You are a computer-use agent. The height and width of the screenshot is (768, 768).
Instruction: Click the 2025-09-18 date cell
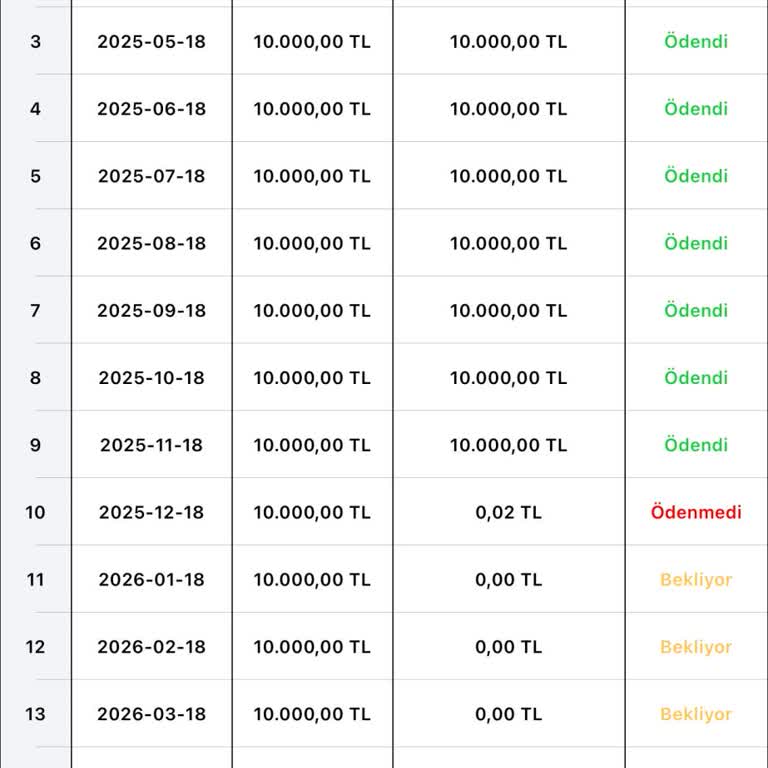[x=151, y=310]
